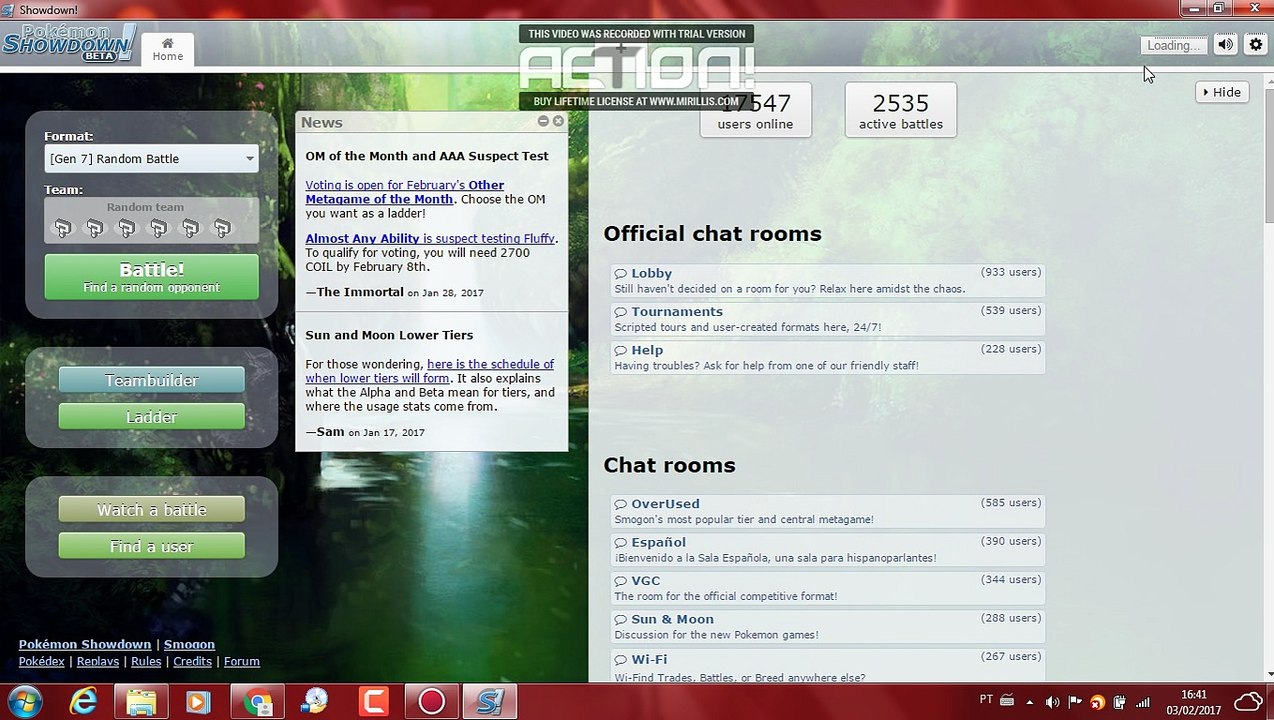Open the network signal tray icon
Image resolution: width=1274 pixels, height=720 pixels.
[x=1142, y=702]
